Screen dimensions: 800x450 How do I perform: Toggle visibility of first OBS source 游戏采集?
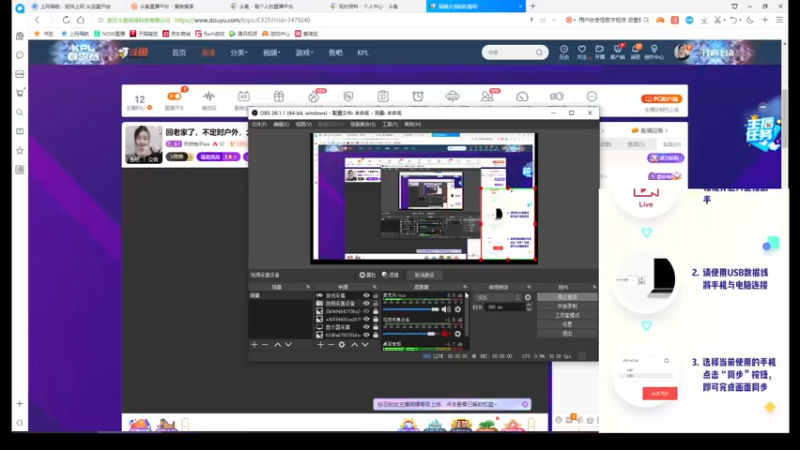coord(366,295)
